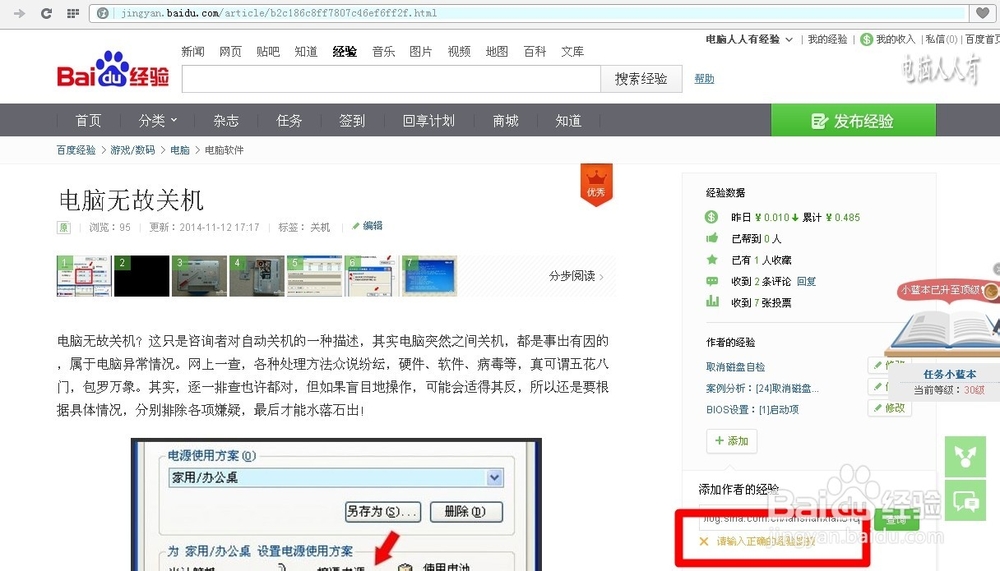Open the 我的经验 link
Image resolution: width=1000 pixels, height=571 pixels.
click(x=827, y=40)
